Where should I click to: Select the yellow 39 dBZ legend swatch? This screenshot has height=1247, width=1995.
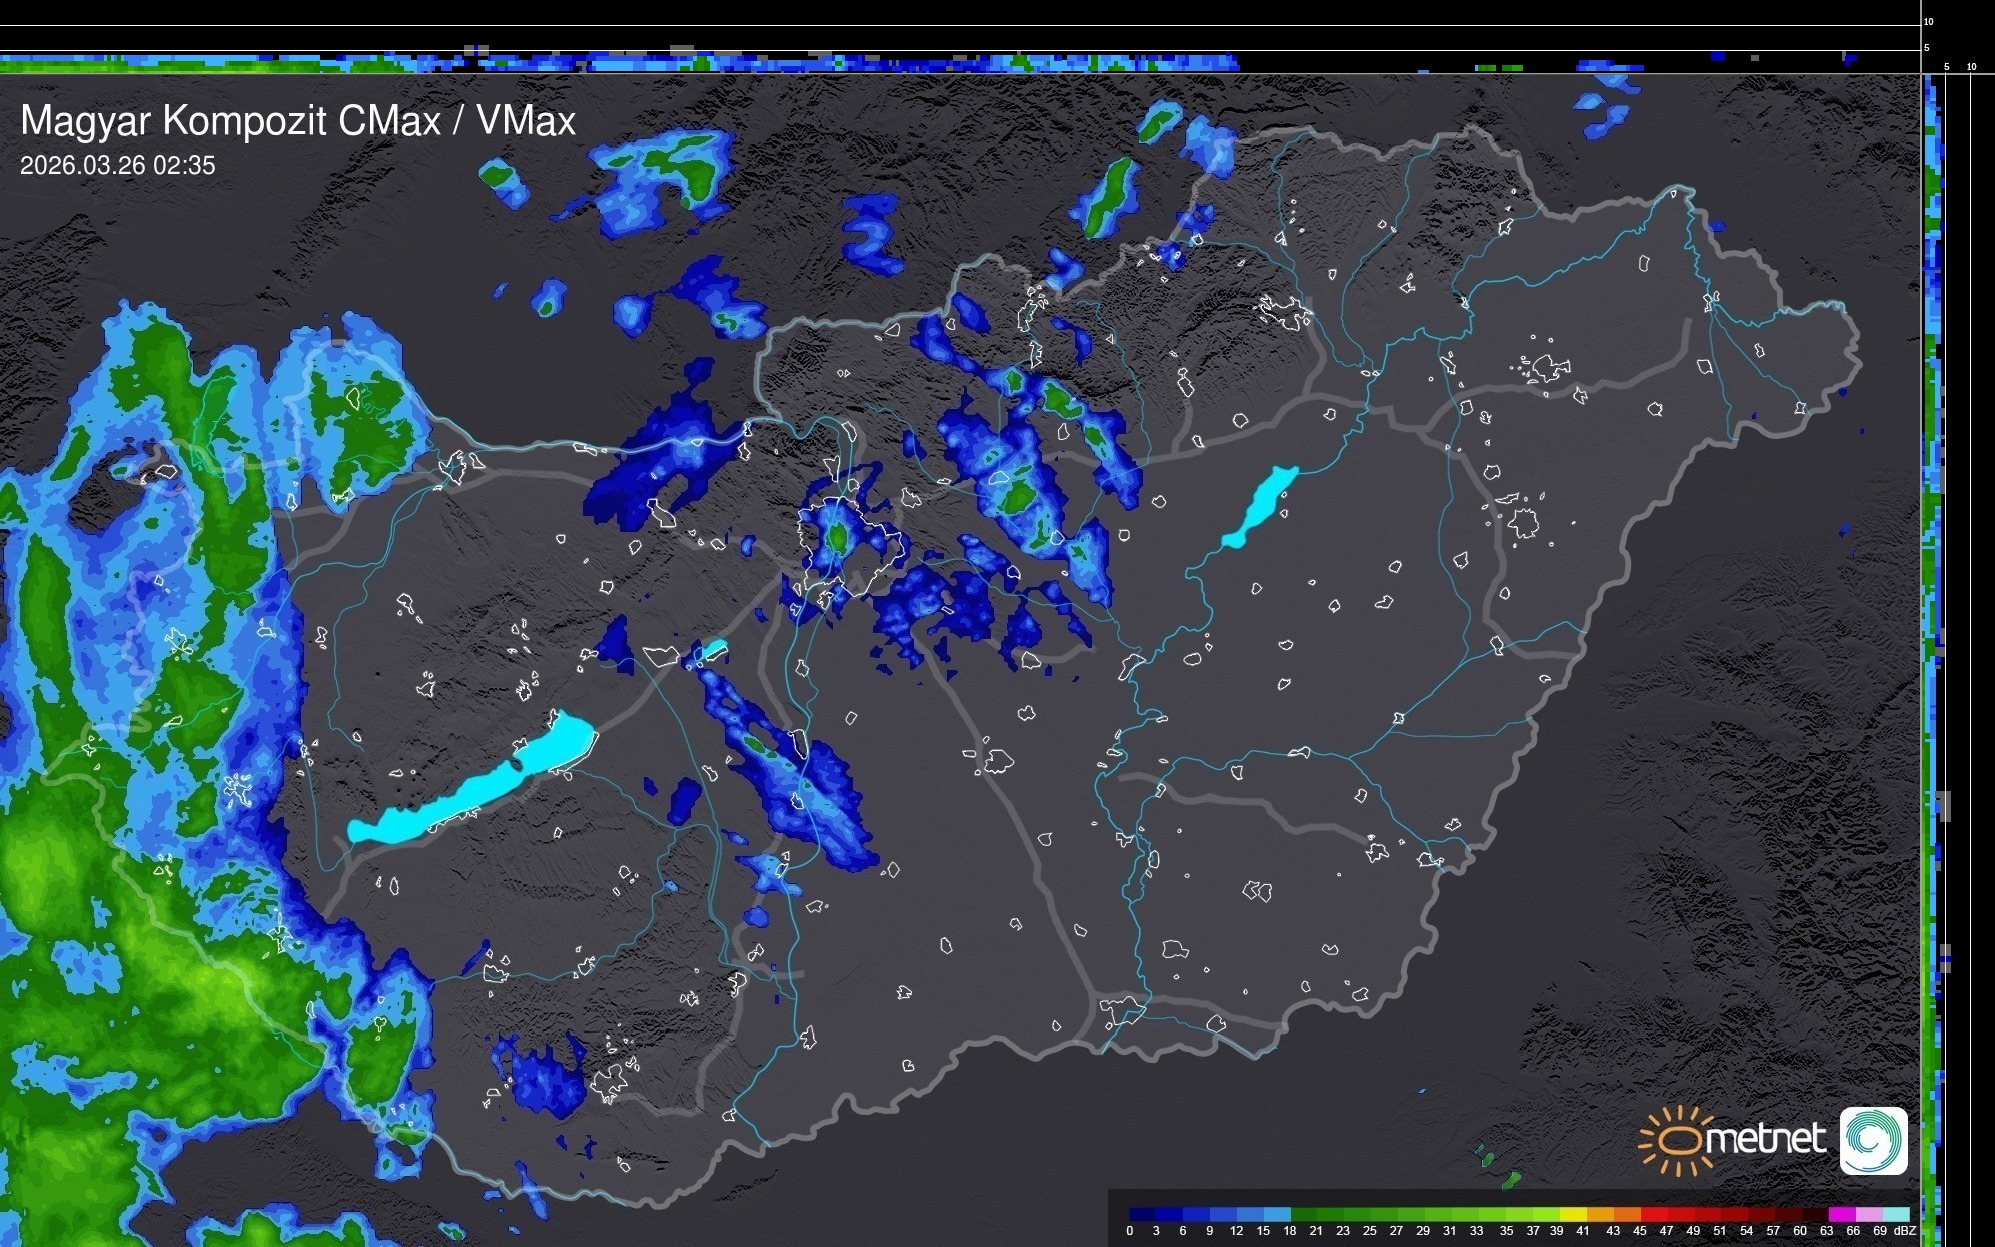point(1572,1214)
